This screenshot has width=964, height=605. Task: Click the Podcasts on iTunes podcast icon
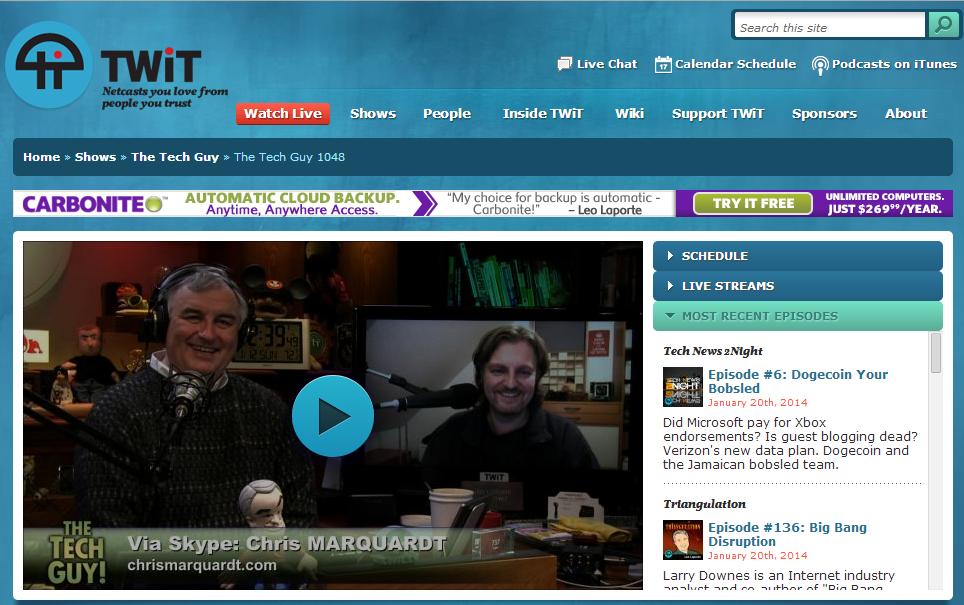pos(820,65)
